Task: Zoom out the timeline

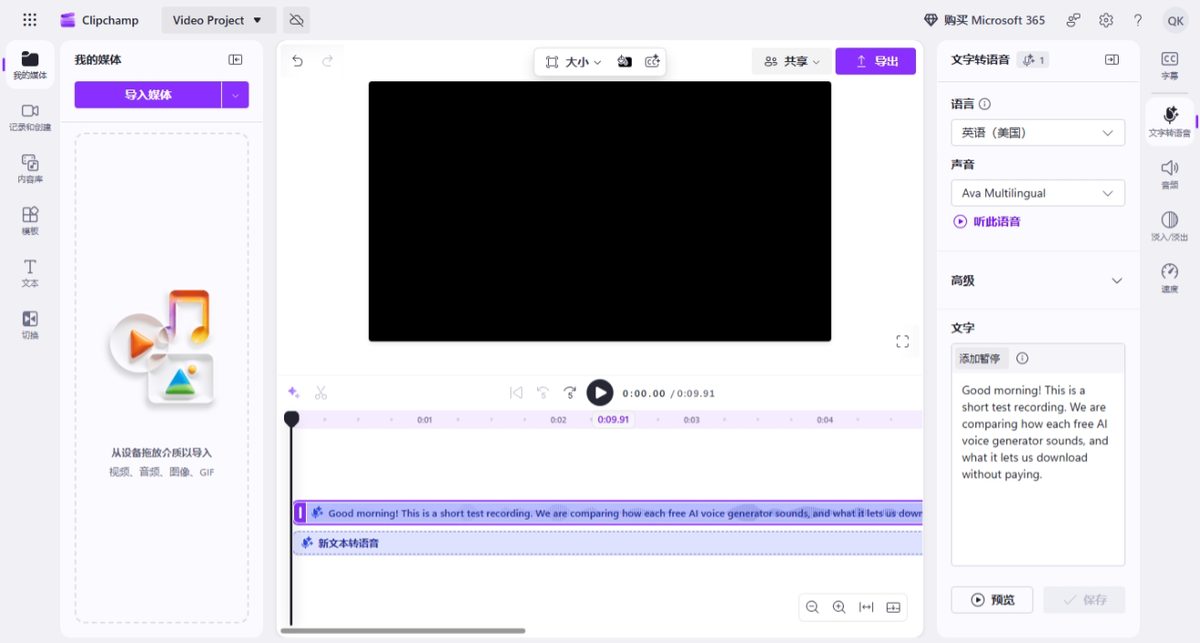Action: pos(812,607)
